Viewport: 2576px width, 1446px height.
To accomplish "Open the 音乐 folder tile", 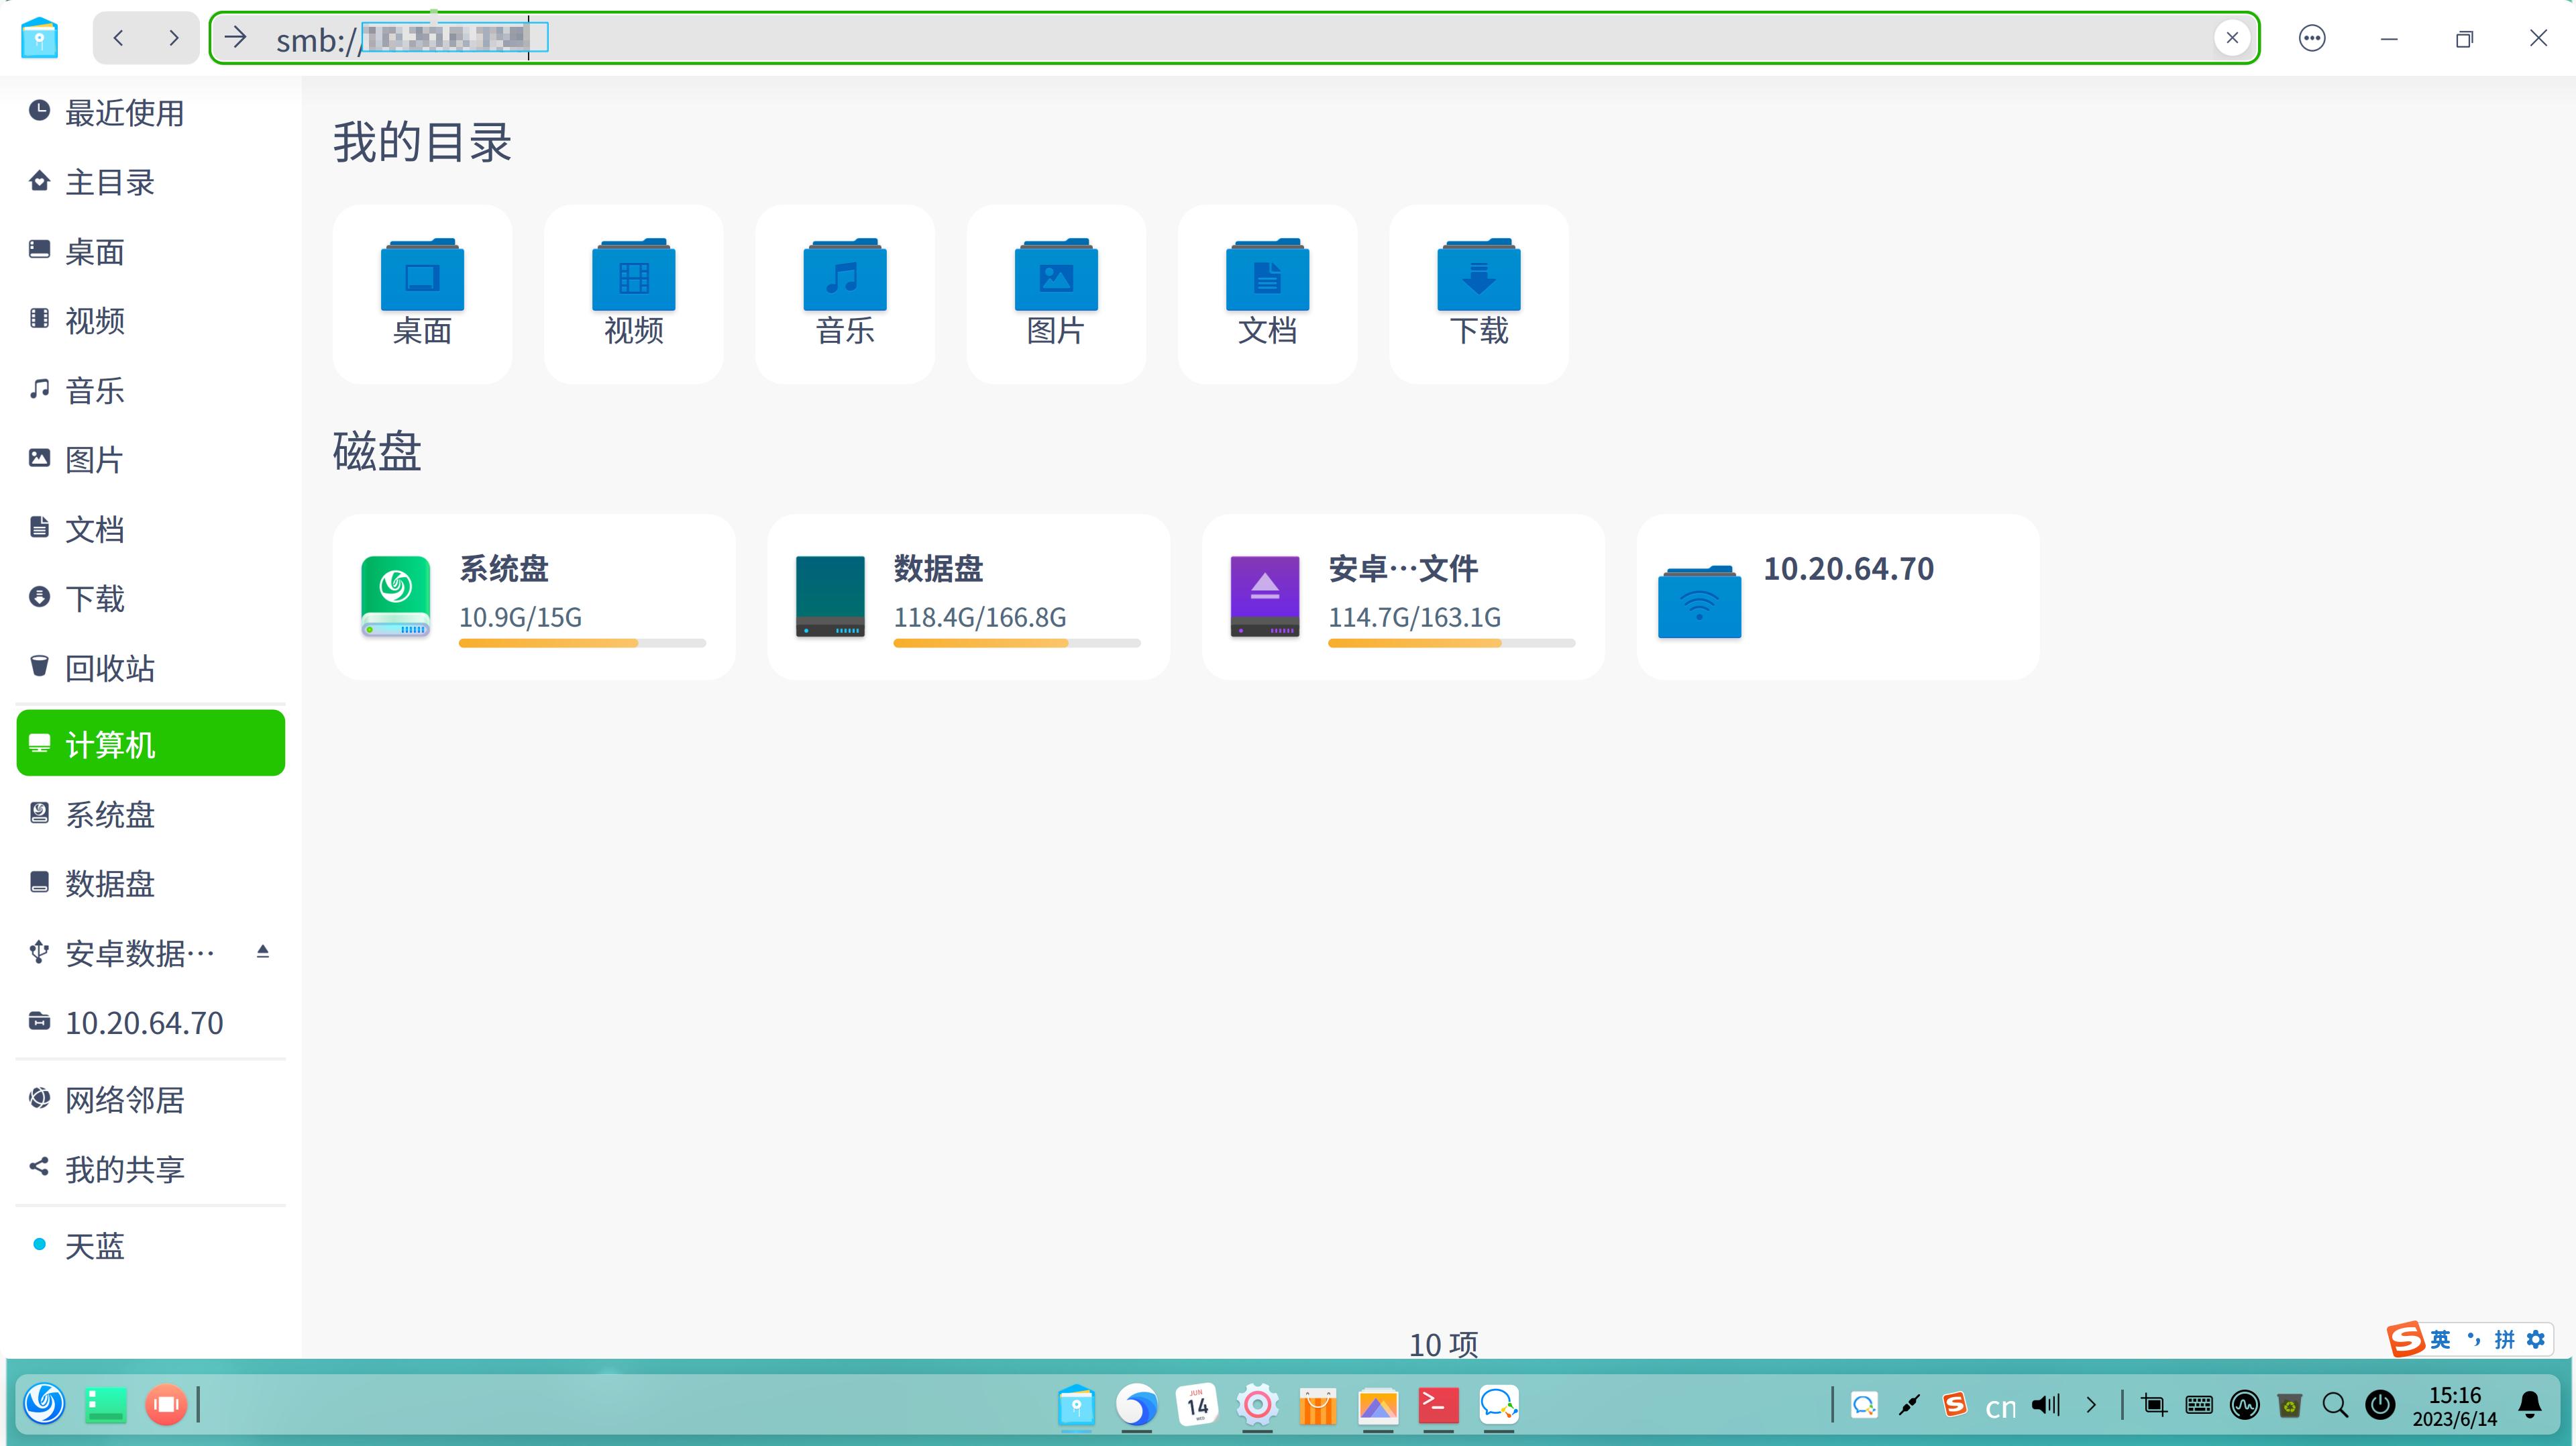I will coord(845,294).
